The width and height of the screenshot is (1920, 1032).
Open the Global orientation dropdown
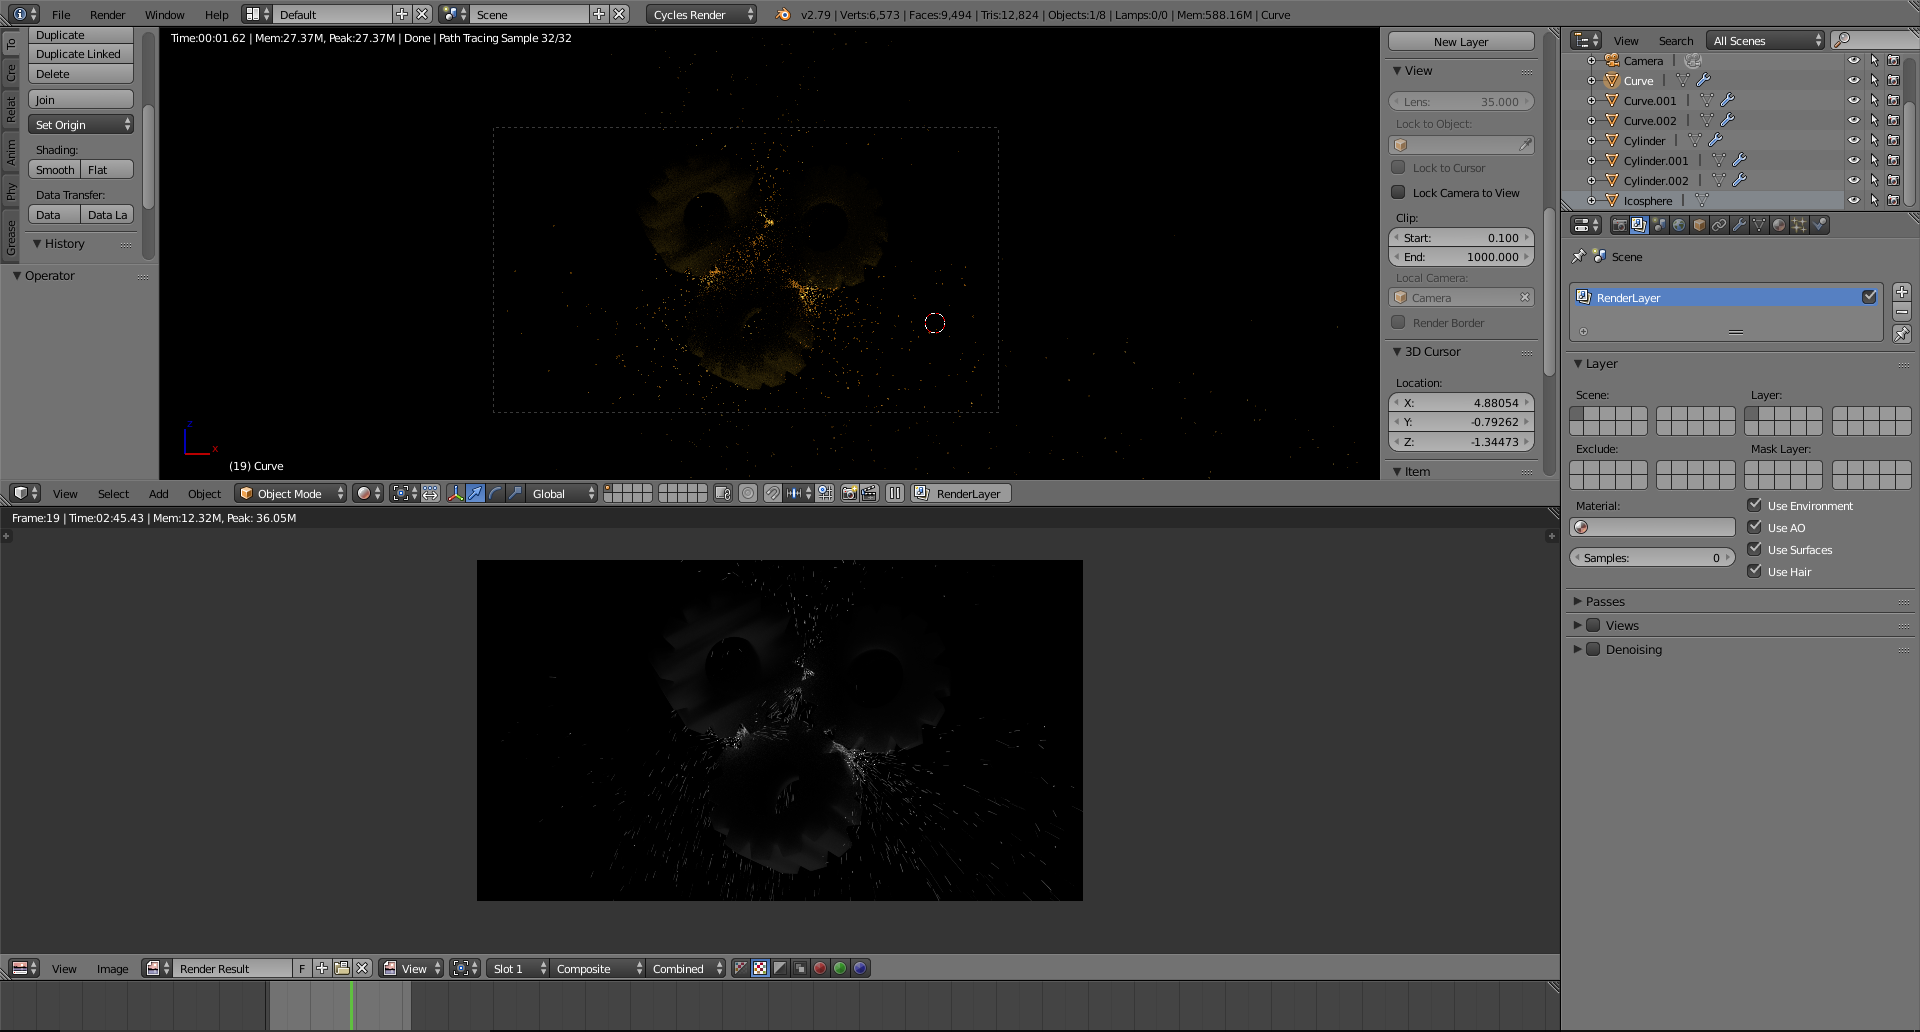[563, 493]
